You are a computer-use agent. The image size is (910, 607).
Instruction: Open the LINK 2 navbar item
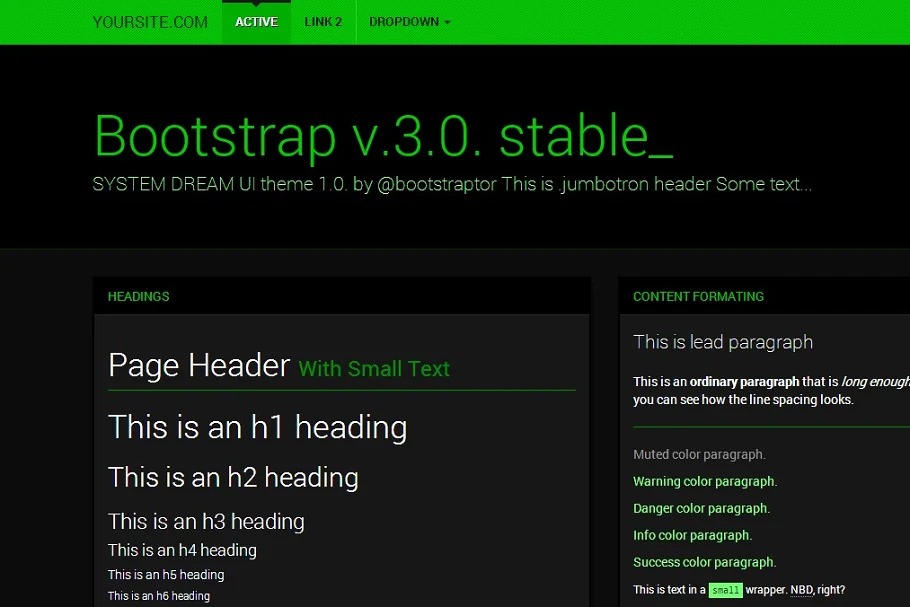(x=323, y=22)
